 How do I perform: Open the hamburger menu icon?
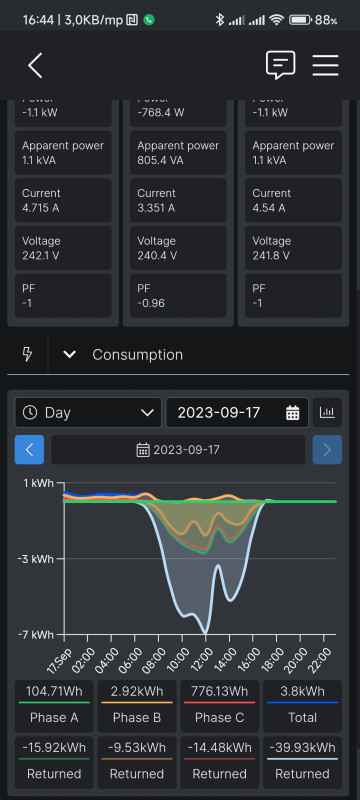tap(325, 65)
